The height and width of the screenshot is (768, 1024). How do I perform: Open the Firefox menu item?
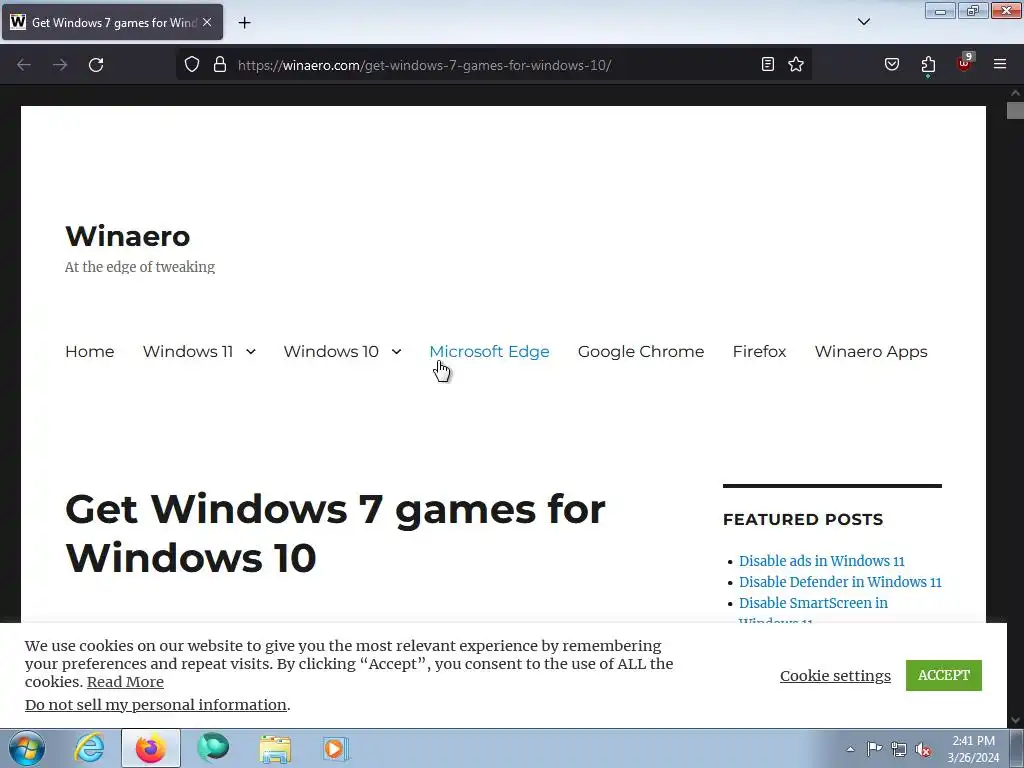[x=760, y=351]
